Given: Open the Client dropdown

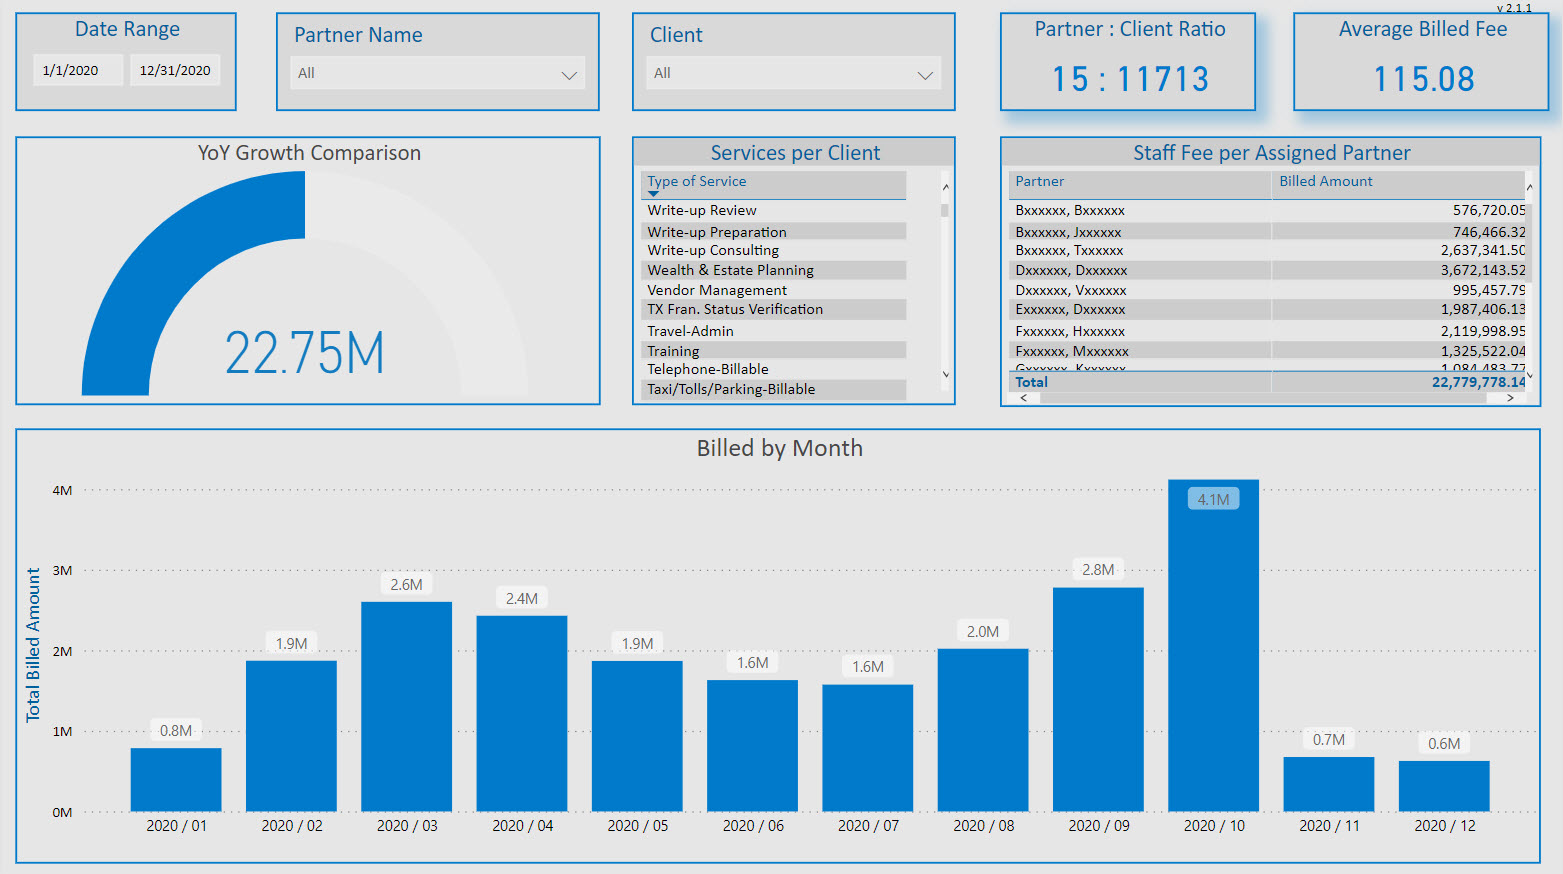Looking at the screenshot, I should 925,73.
